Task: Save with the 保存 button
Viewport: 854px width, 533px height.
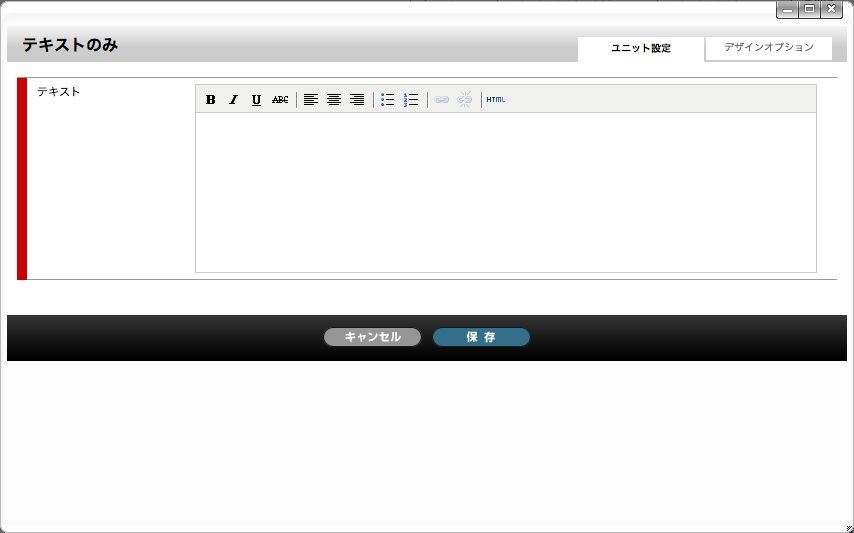Action: (481, 337)
